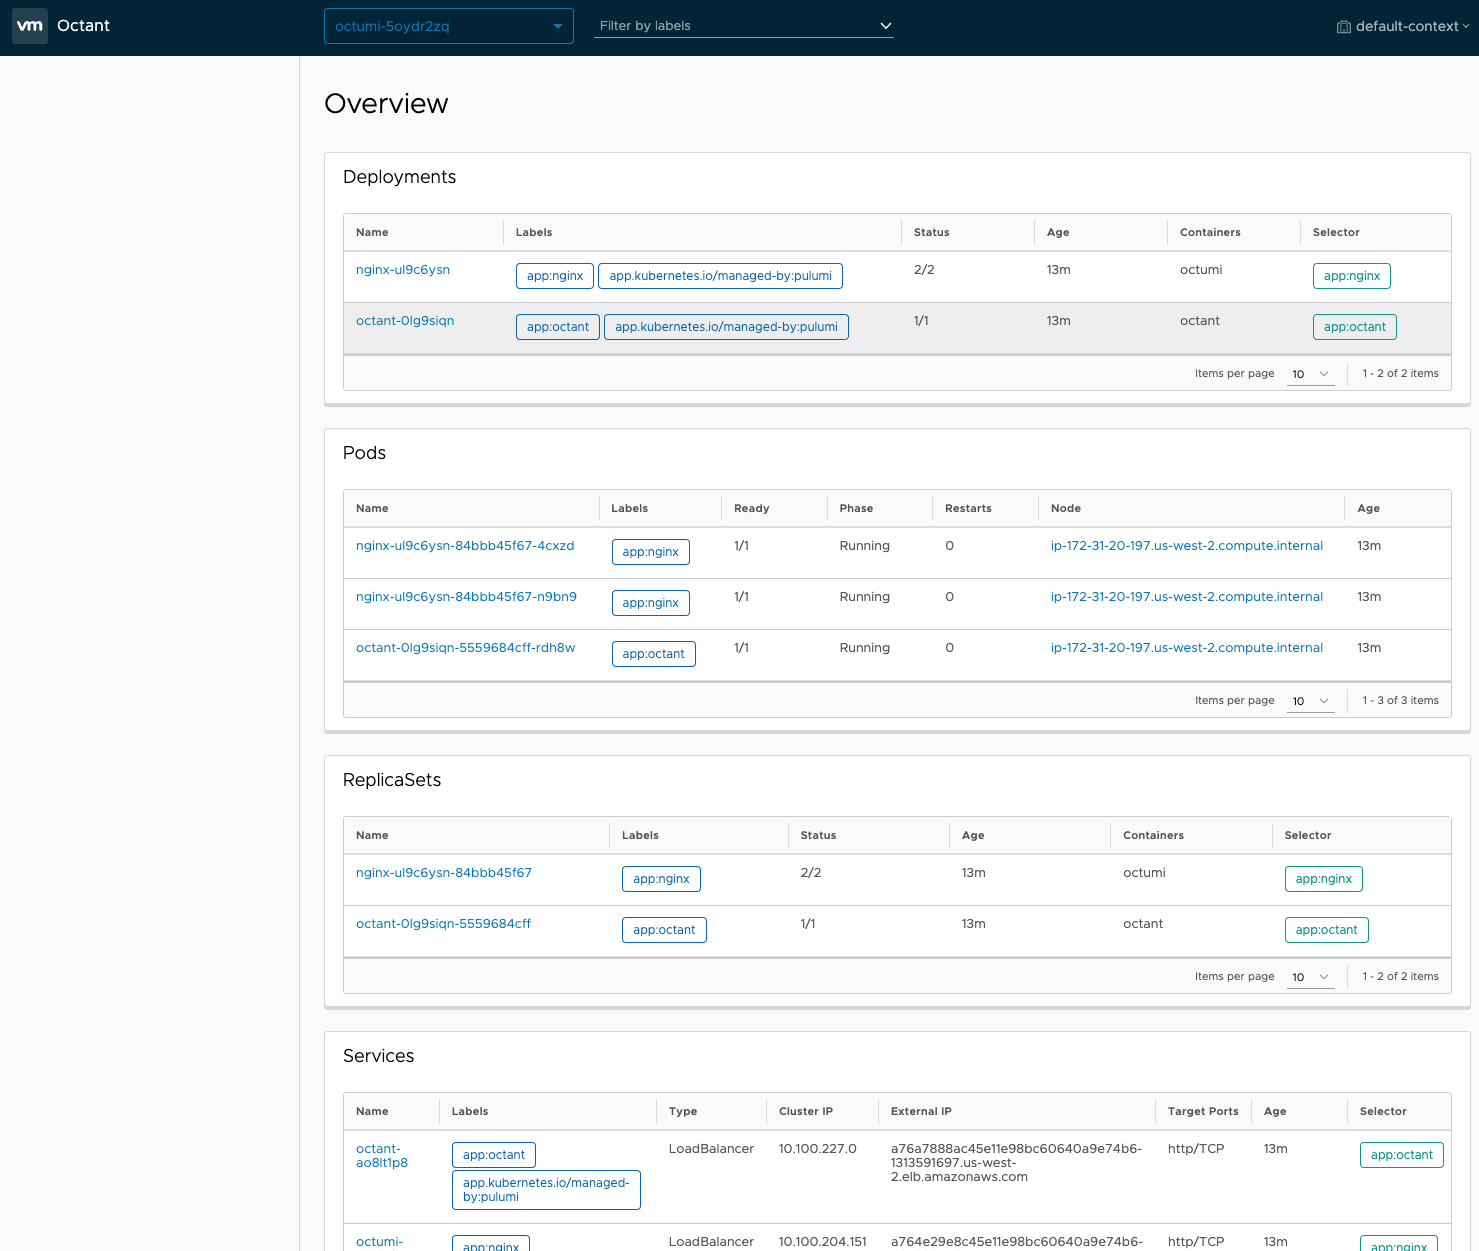Click the Octant title text in header
The height and width of the screenshot is (1251, 1479).
pos(83,26)
